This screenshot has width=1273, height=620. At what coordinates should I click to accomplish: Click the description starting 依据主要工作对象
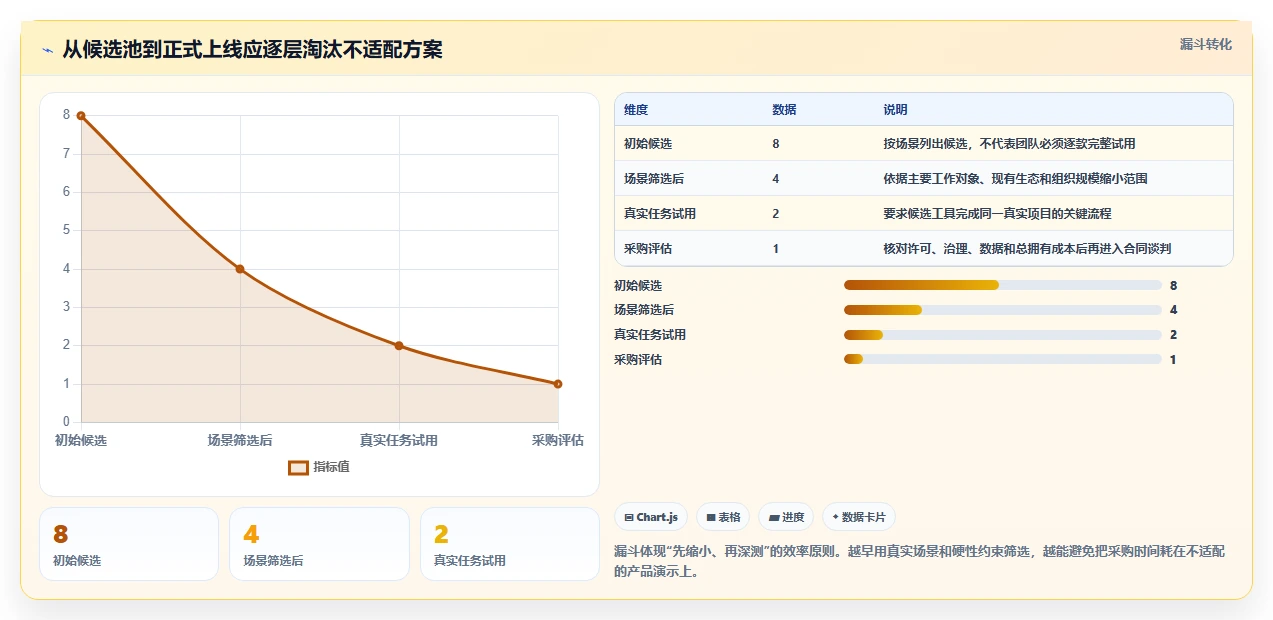(x=1015, y=179)
